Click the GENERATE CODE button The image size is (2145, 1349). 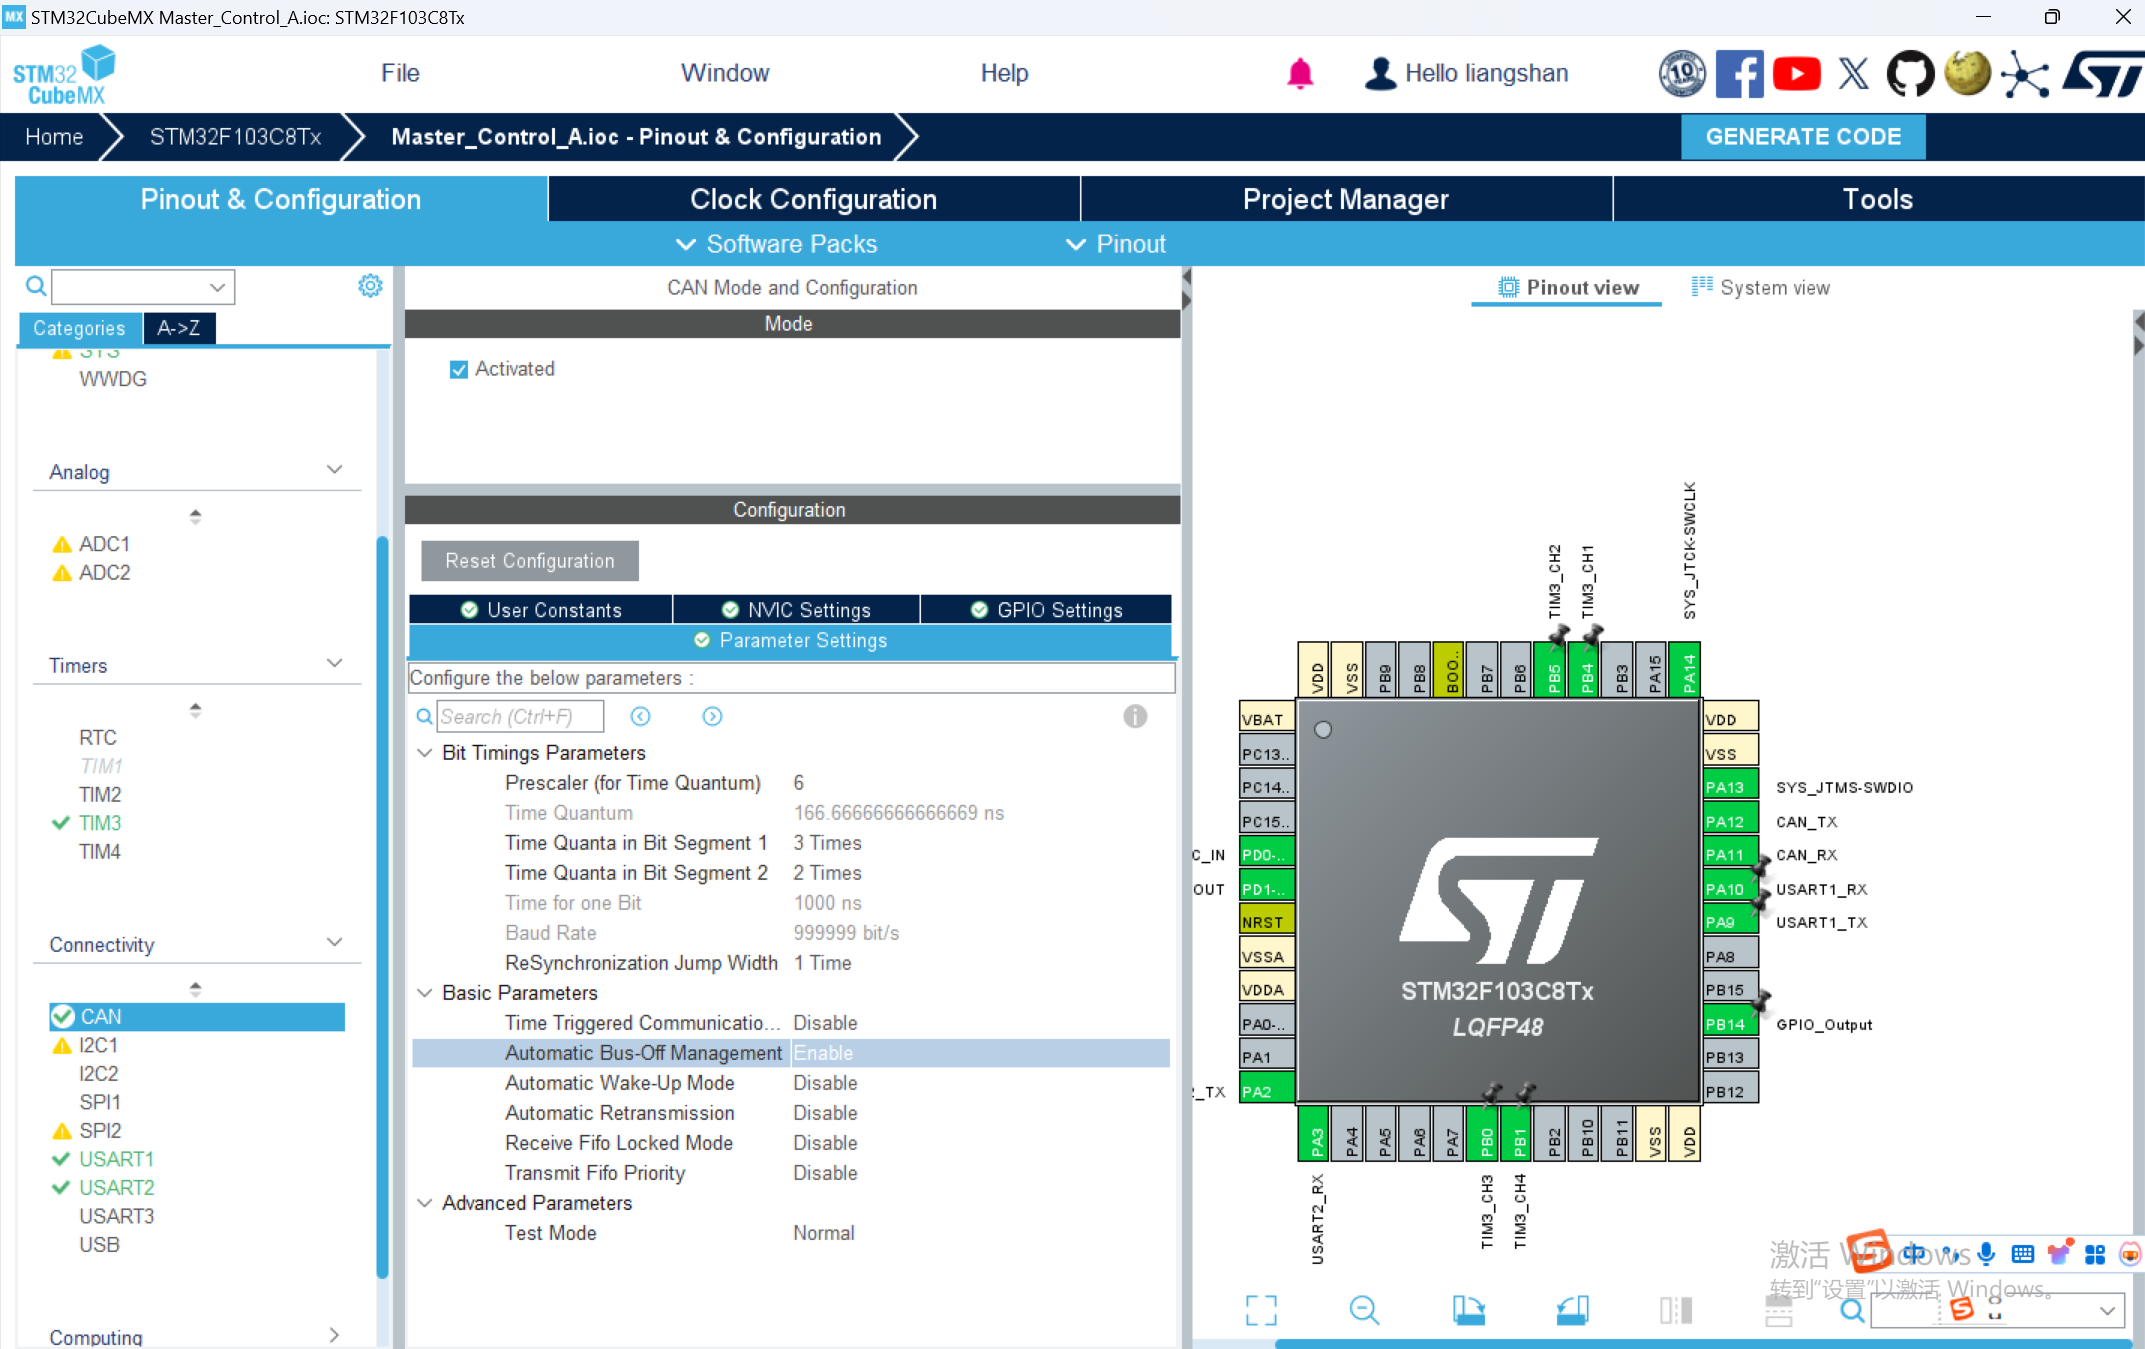[x=1802, y=137]
